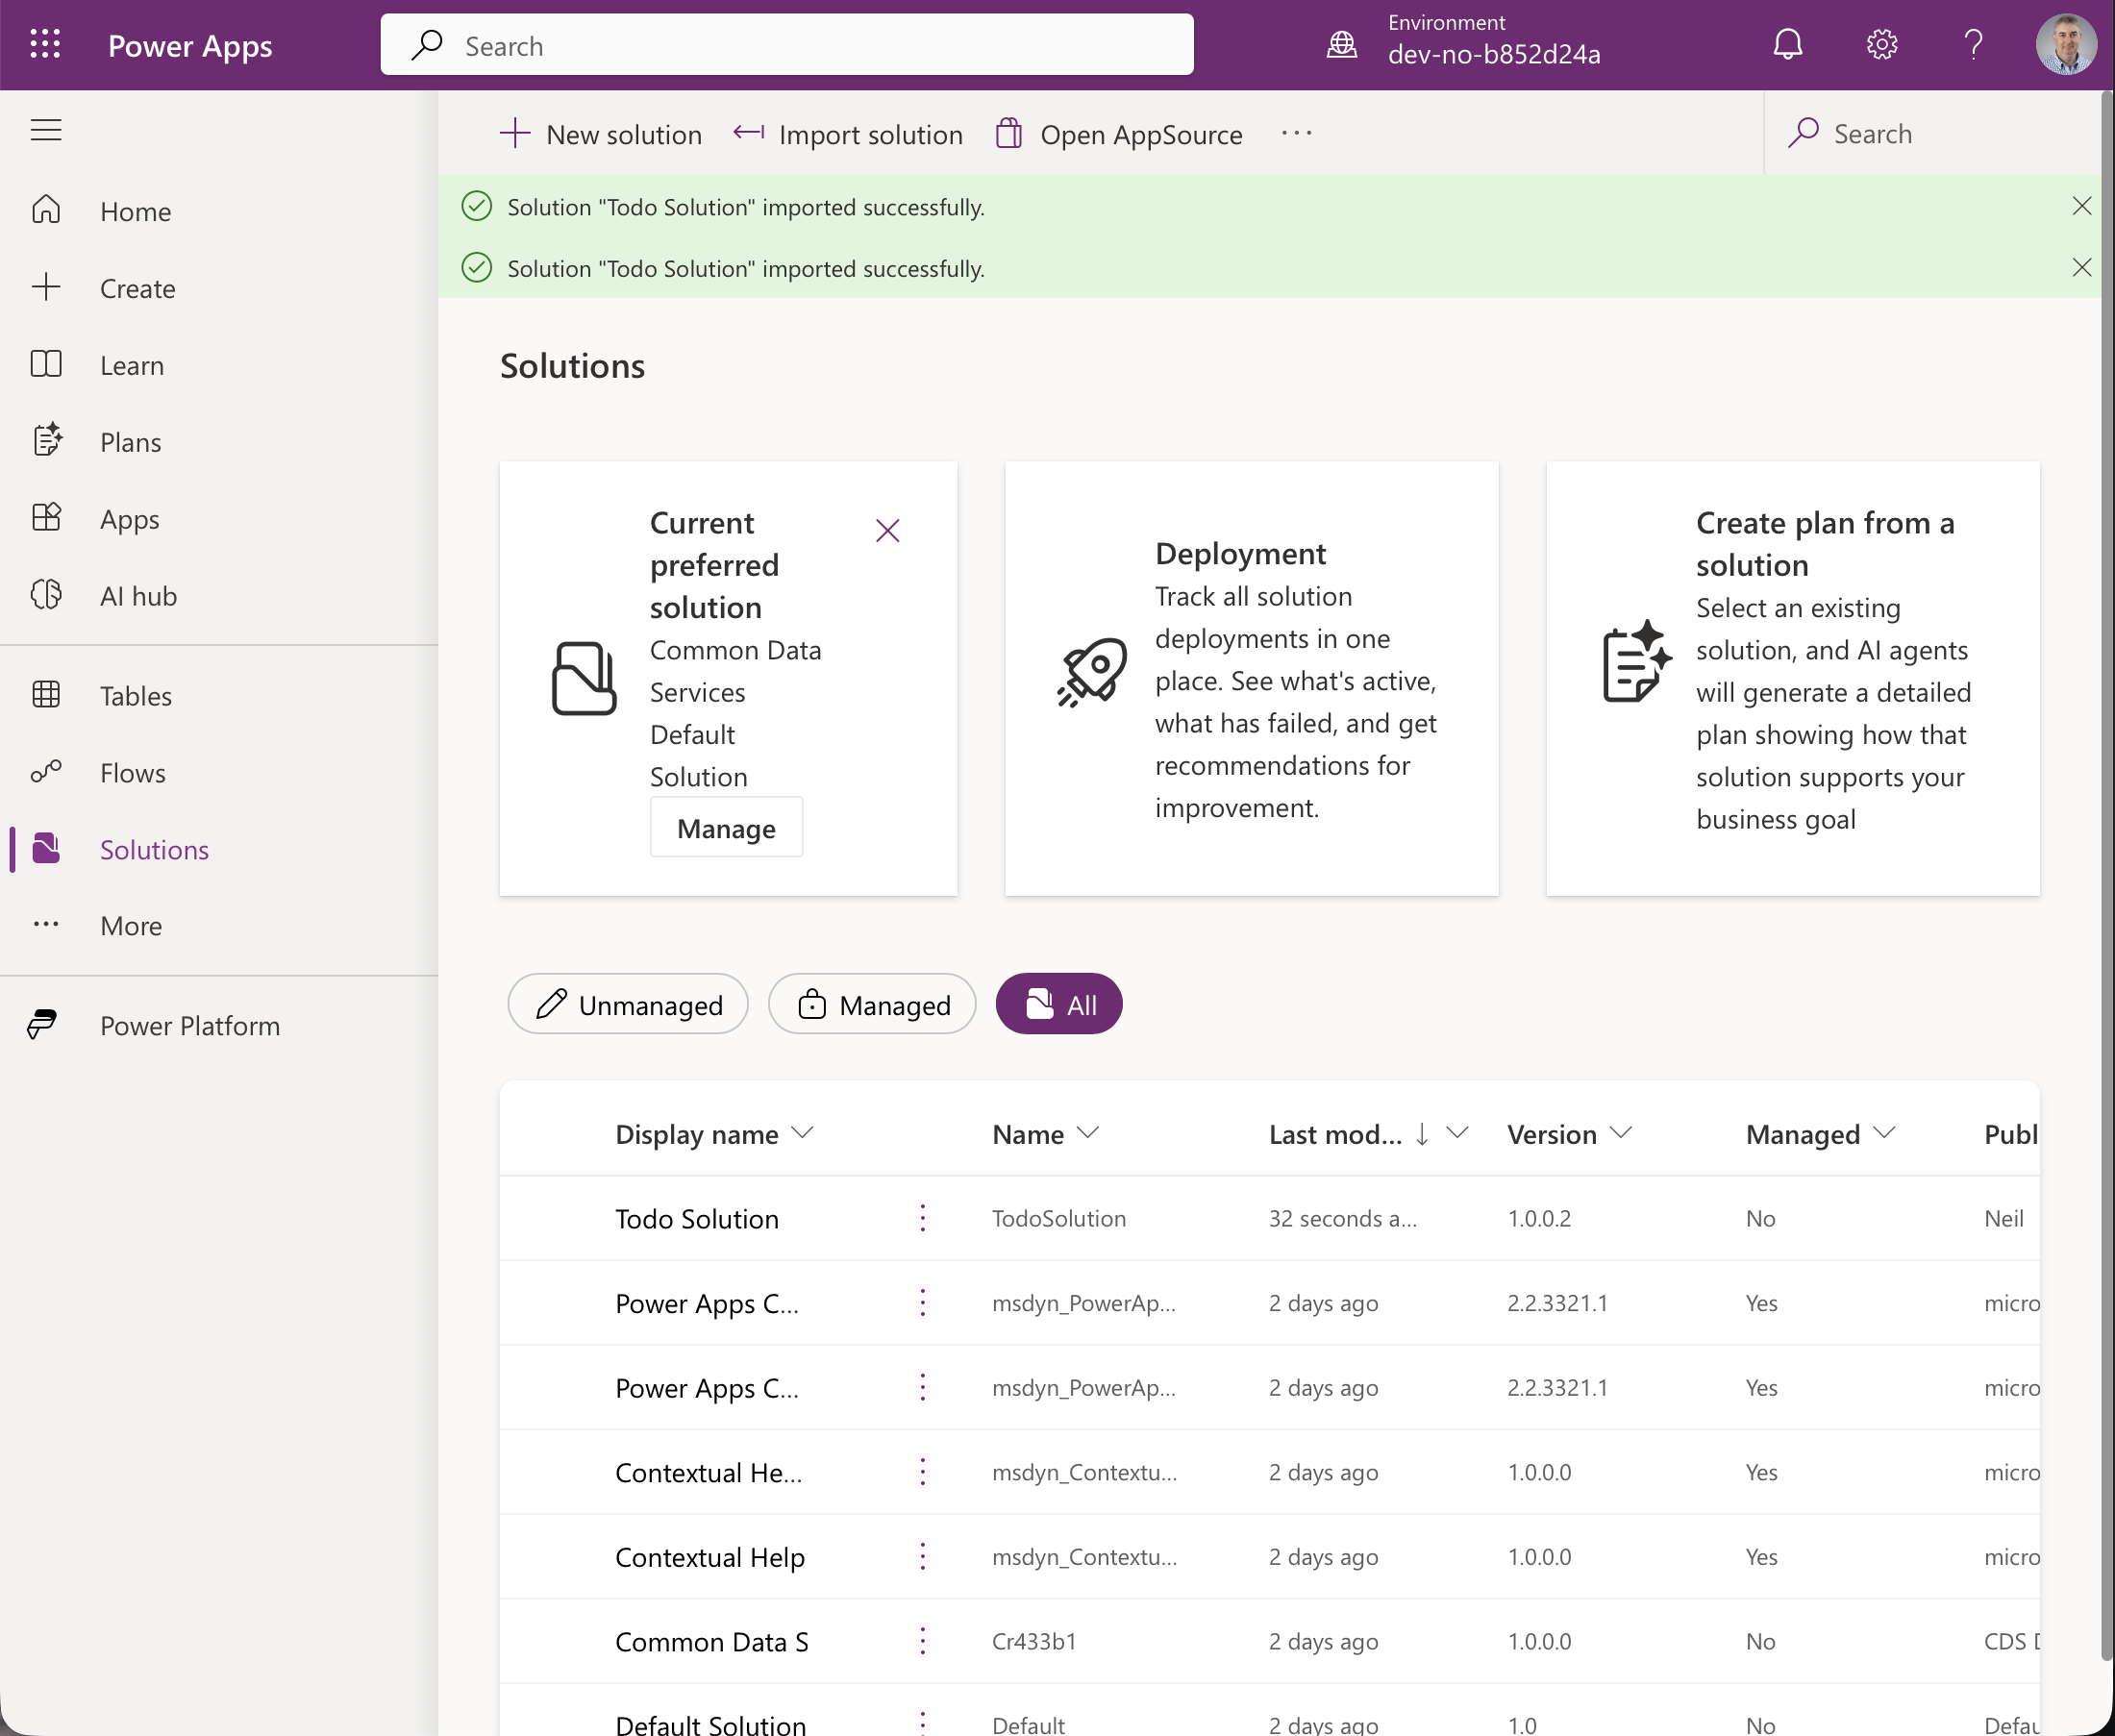Click the top global Search box

(787, 45)
